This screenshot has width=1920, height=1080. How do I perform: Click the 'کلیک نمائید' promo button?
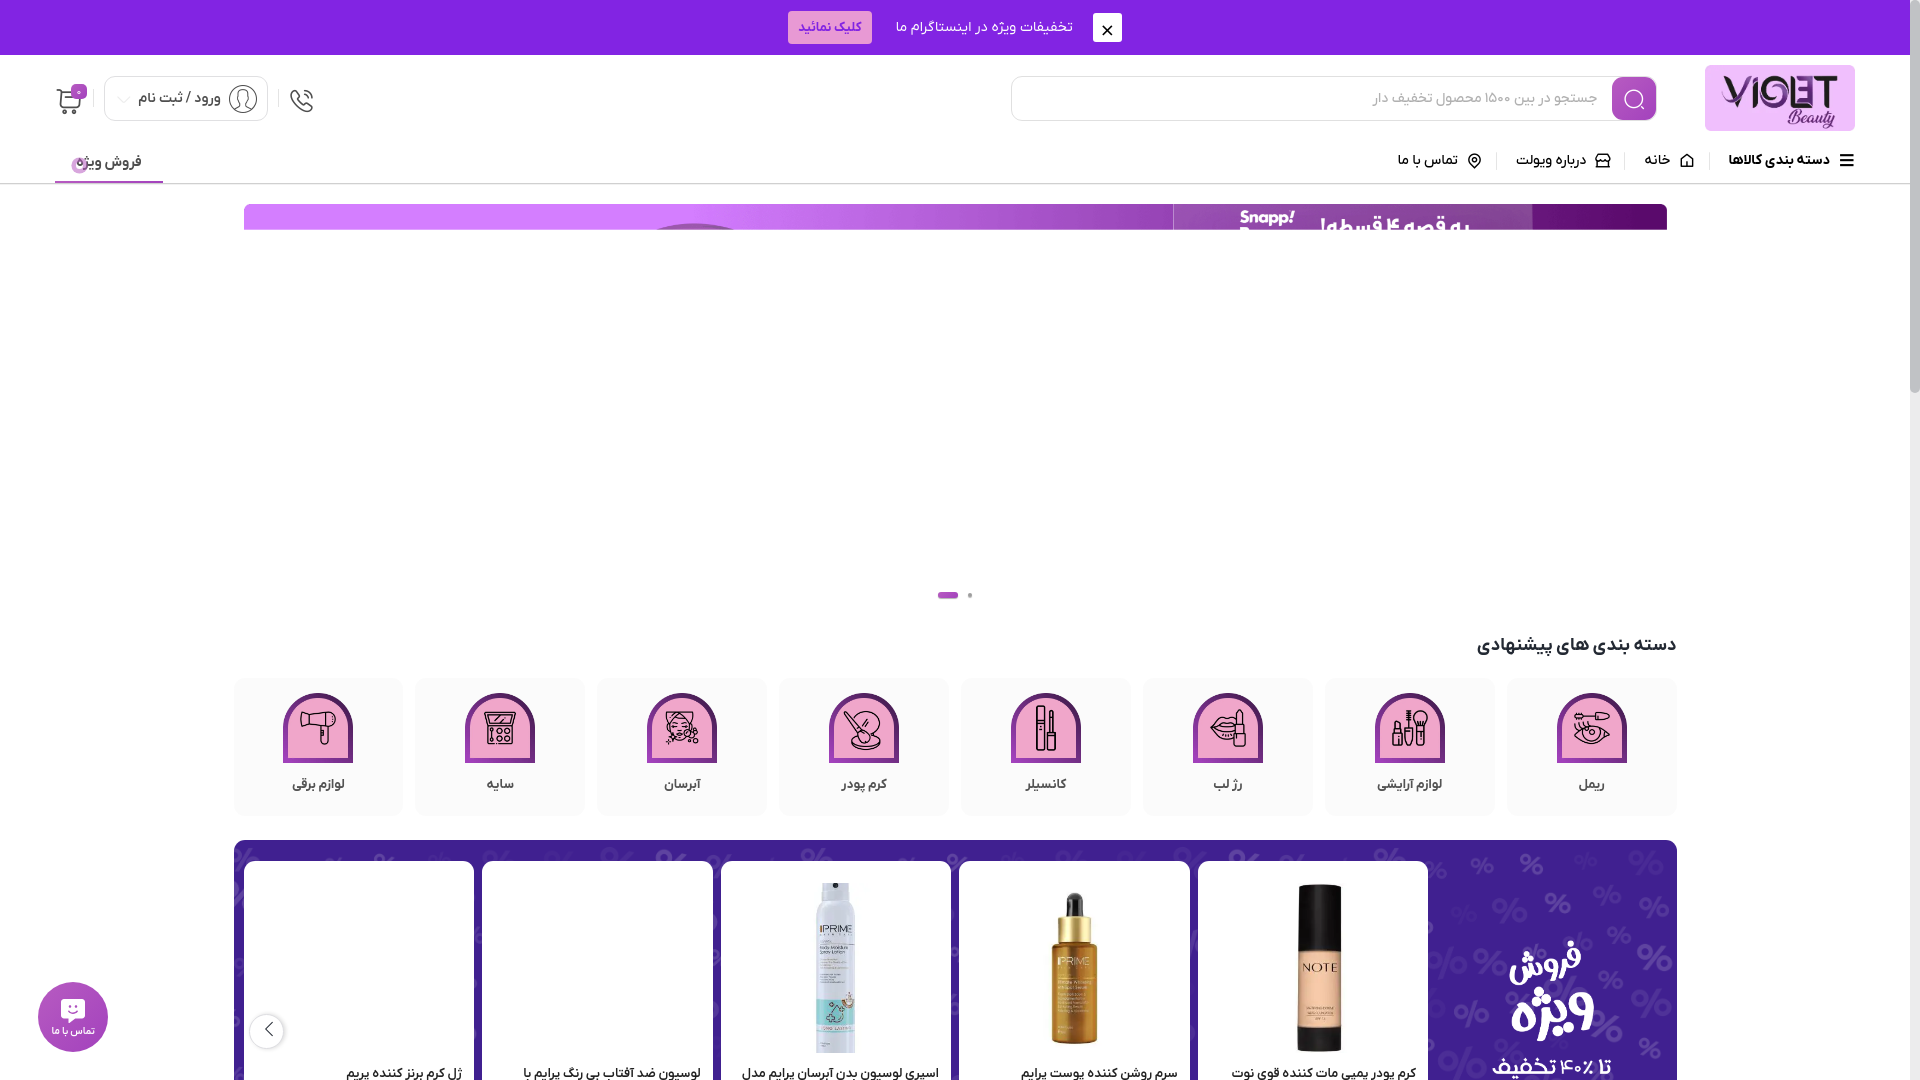coord(829,28)
